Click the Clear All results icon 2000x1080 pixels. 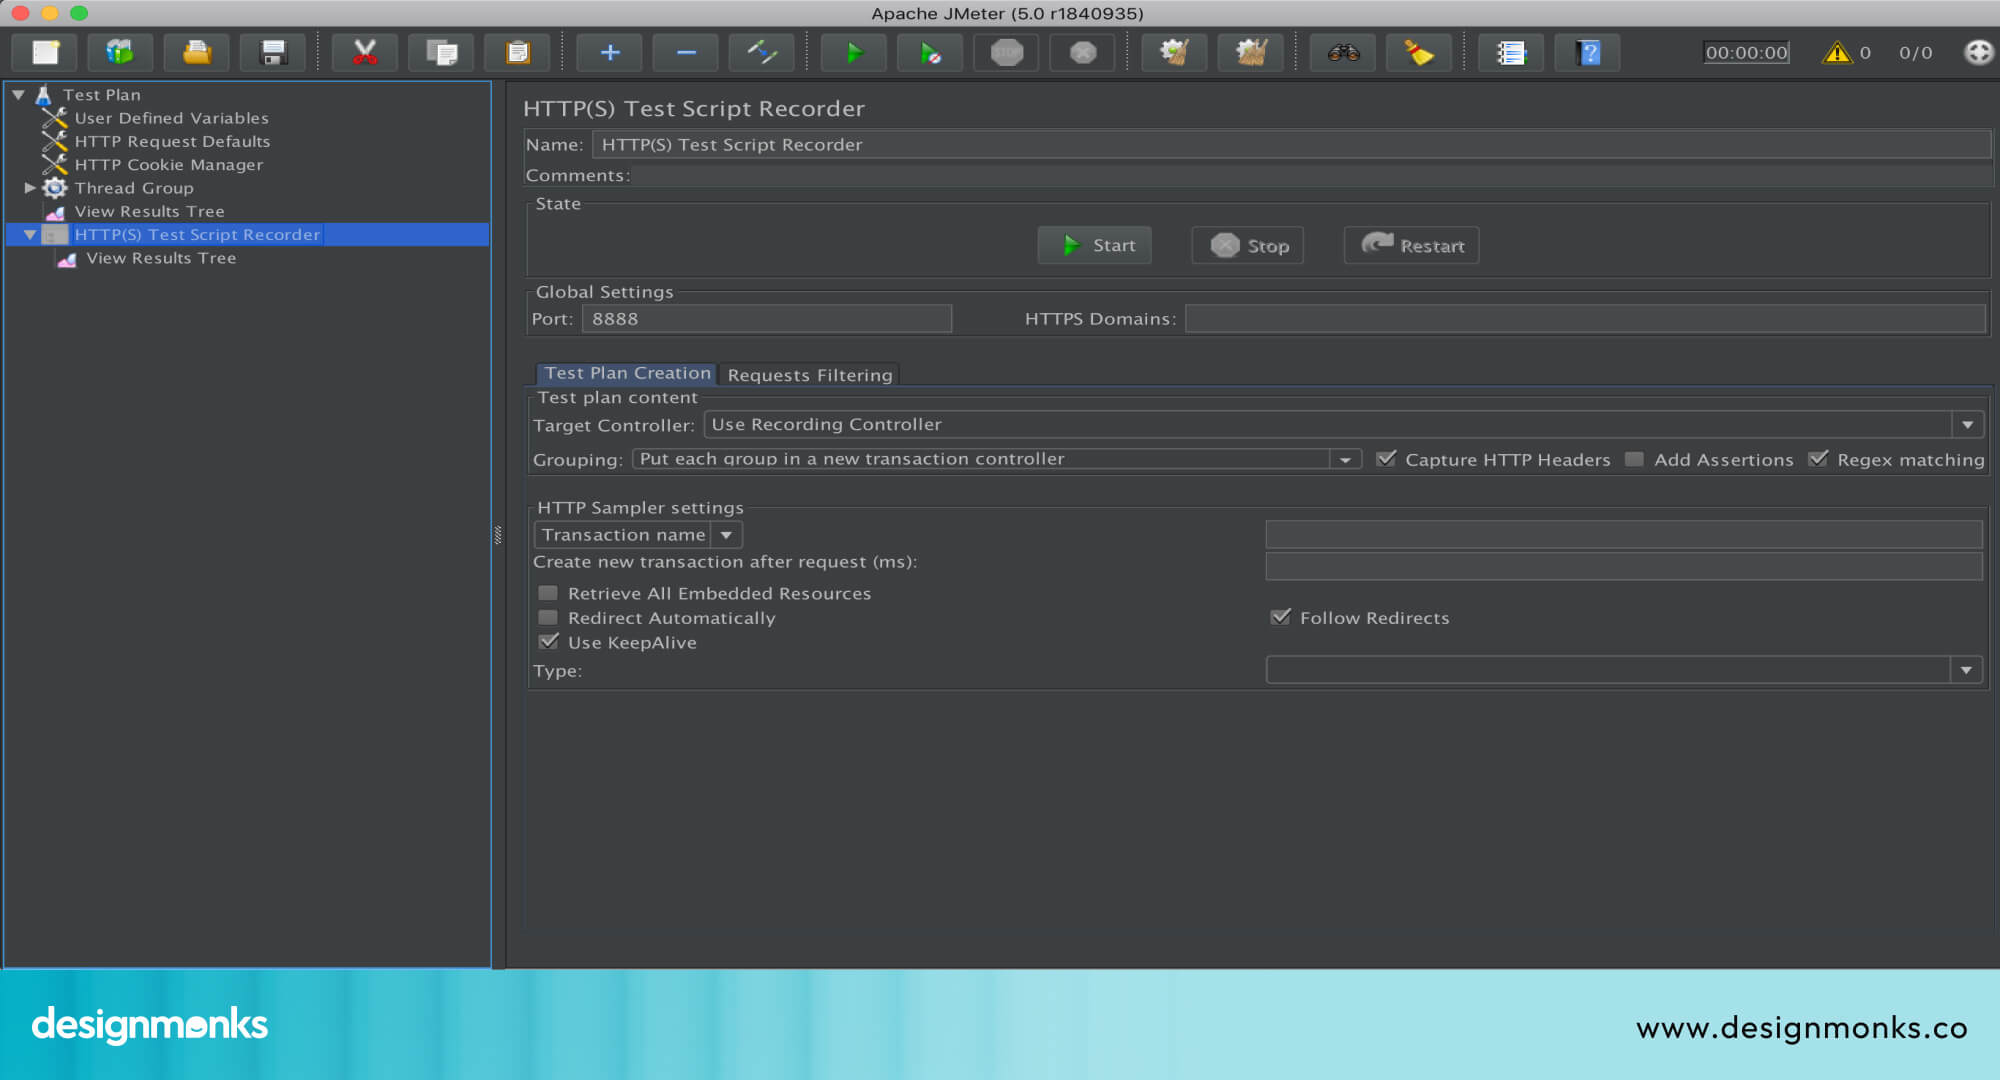click(1251, 52)
